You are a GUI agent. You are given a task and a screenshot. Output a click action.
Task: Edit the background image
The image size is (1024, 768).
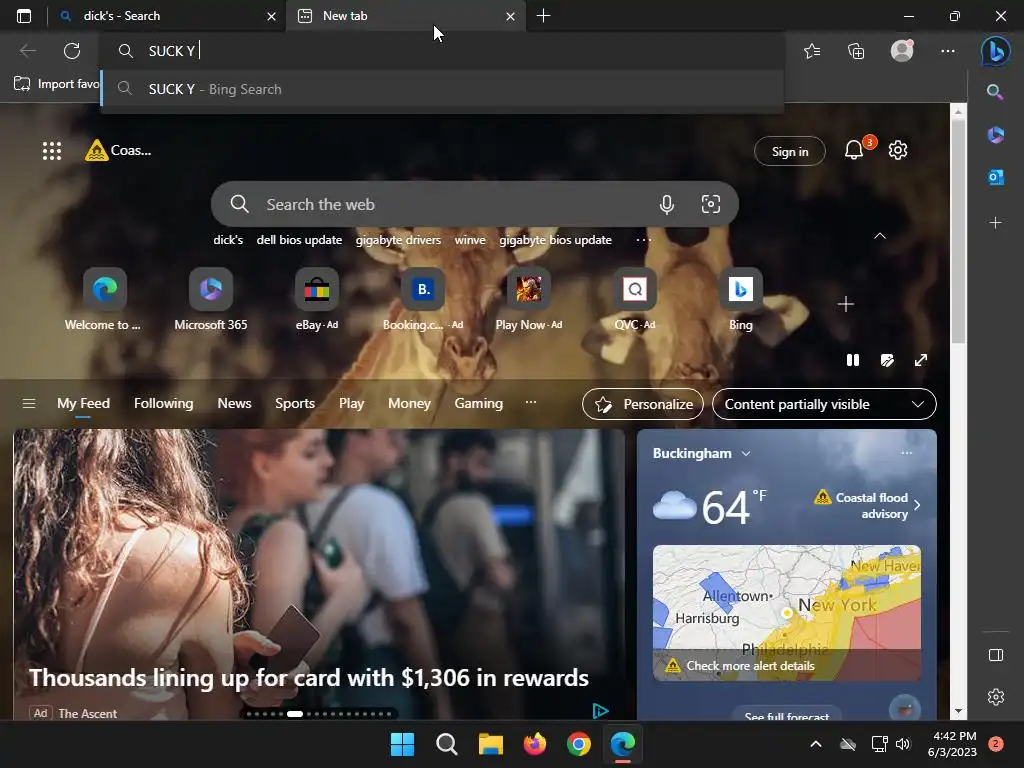pos(887,360)
